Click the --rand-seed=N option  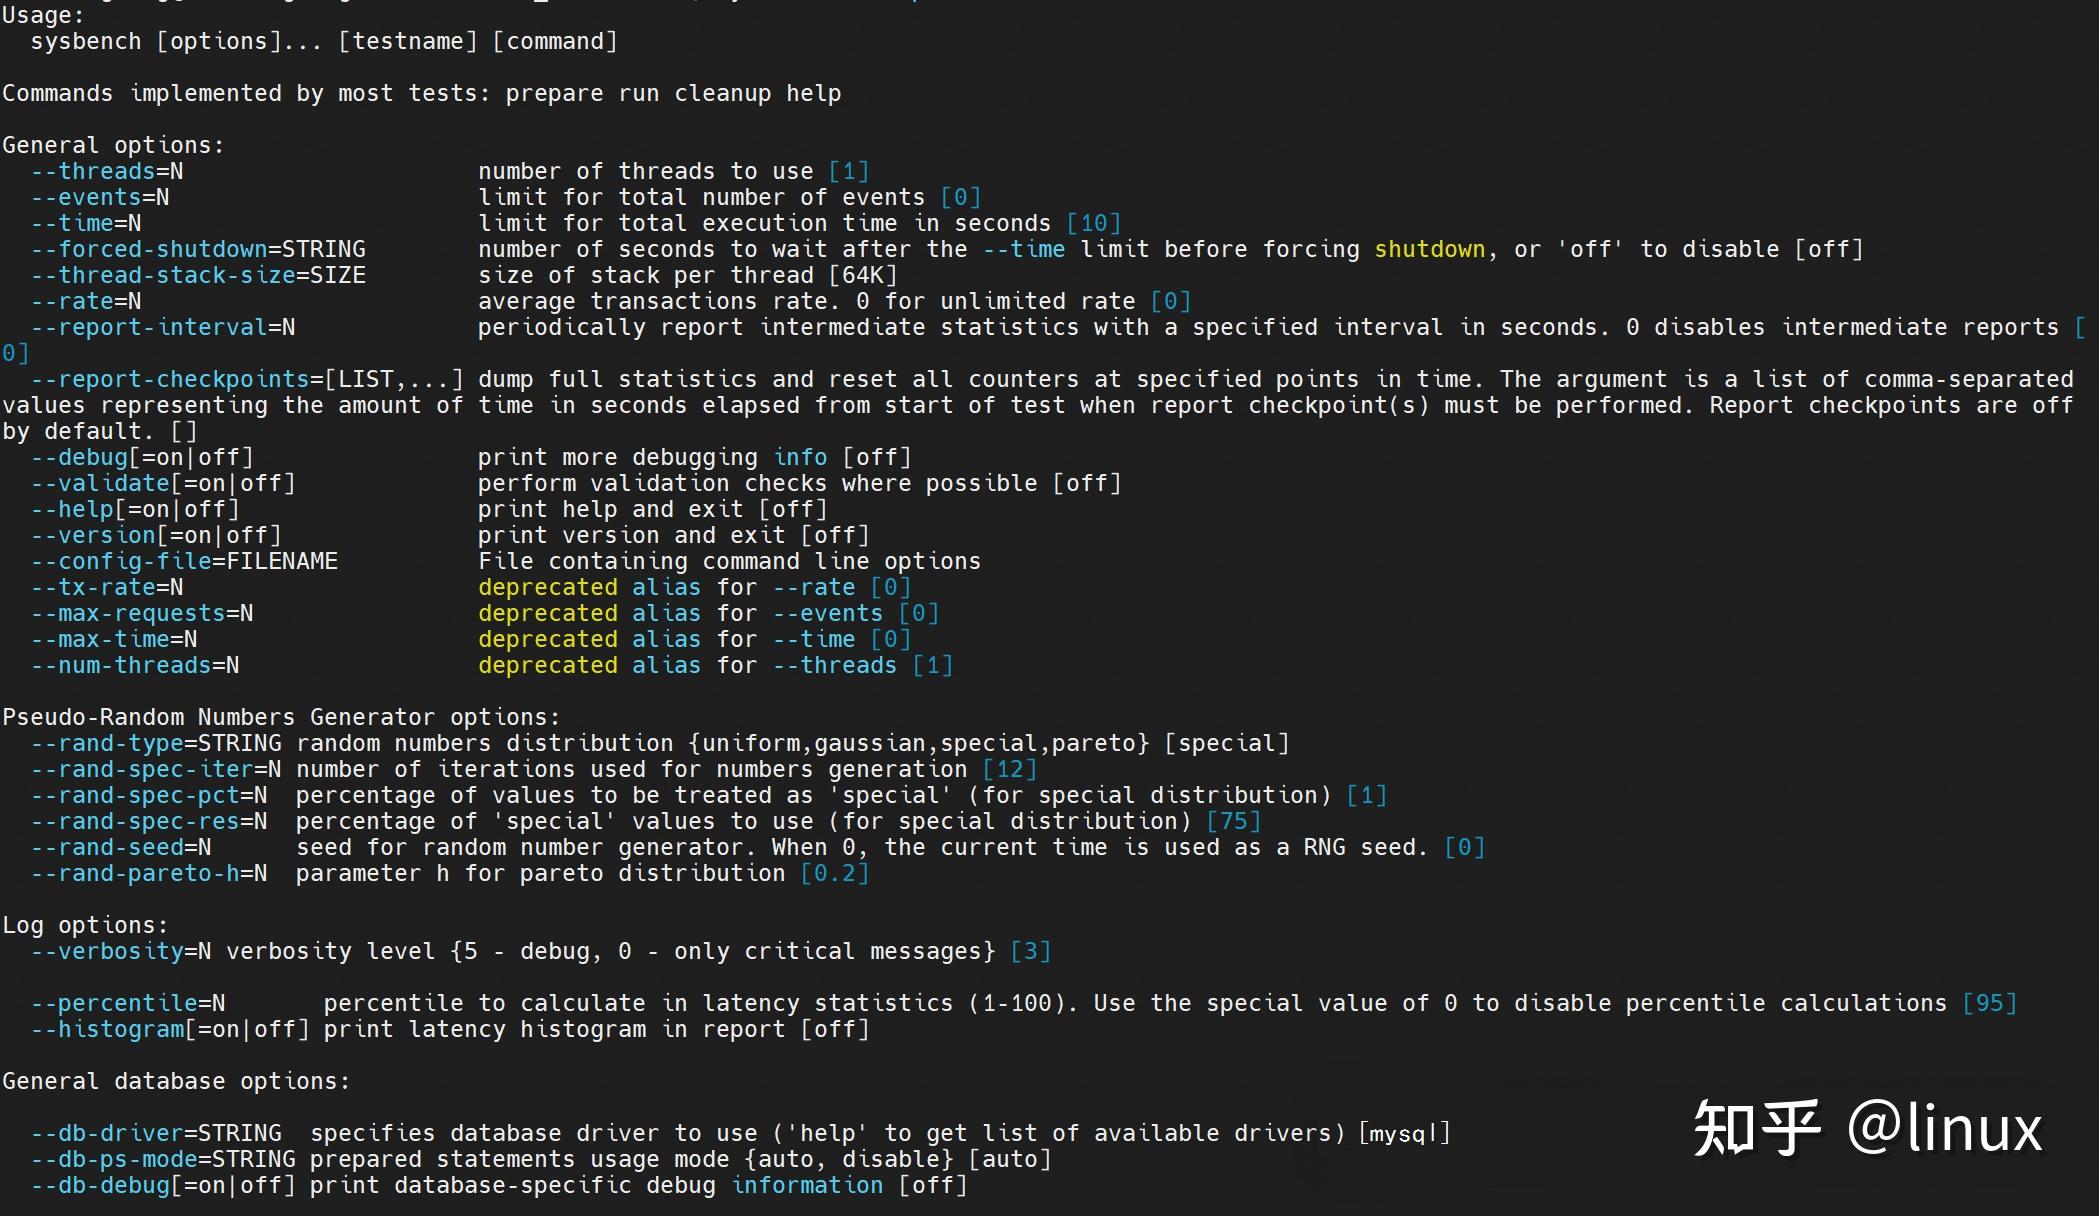pyautogui.click(x=121, y=847)
